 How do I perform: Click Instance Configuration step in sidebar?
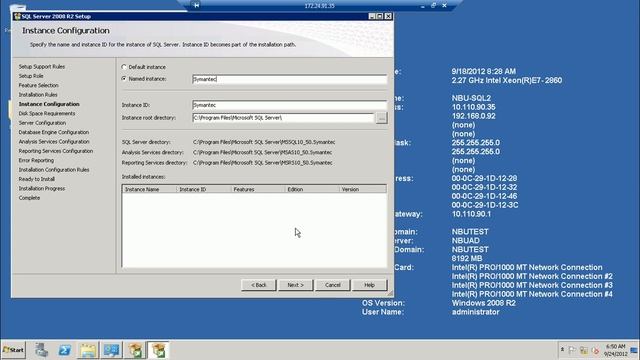(49, 104)
